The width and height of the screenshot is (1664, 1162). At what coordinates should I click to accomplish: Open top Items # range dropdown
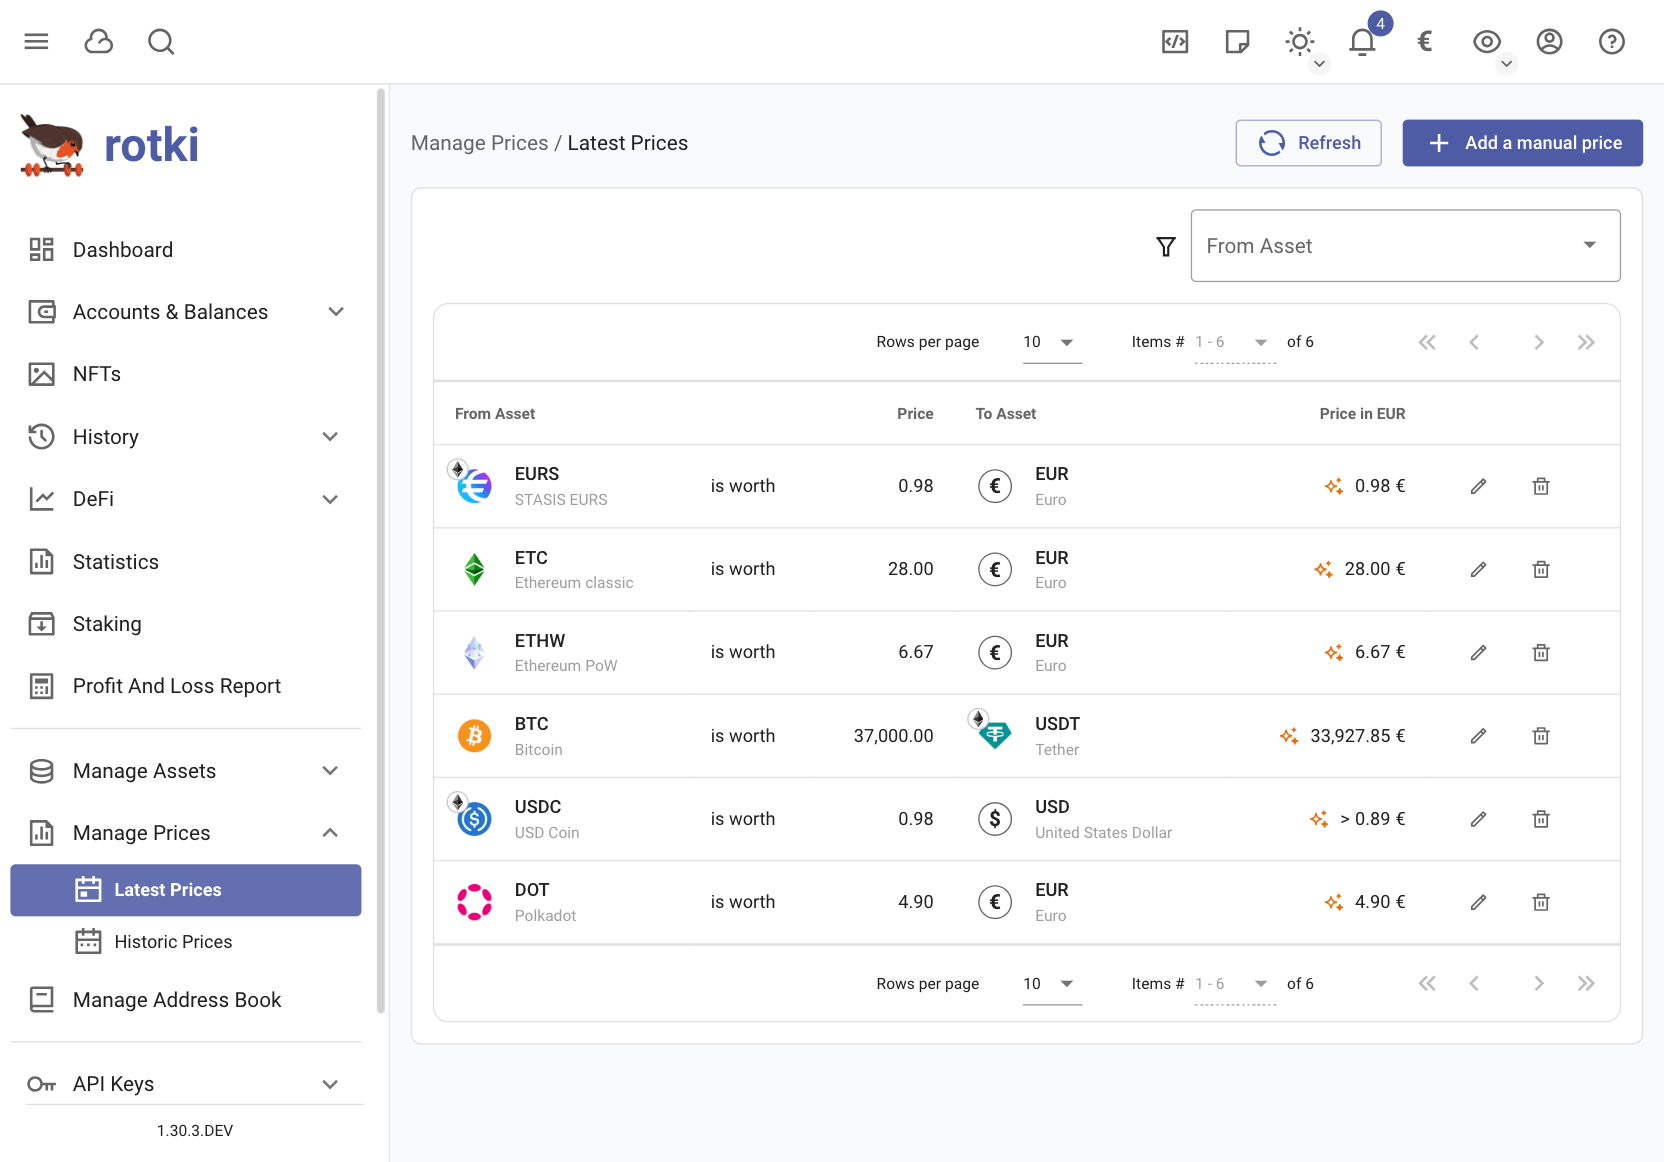(x=1235, y=342)
